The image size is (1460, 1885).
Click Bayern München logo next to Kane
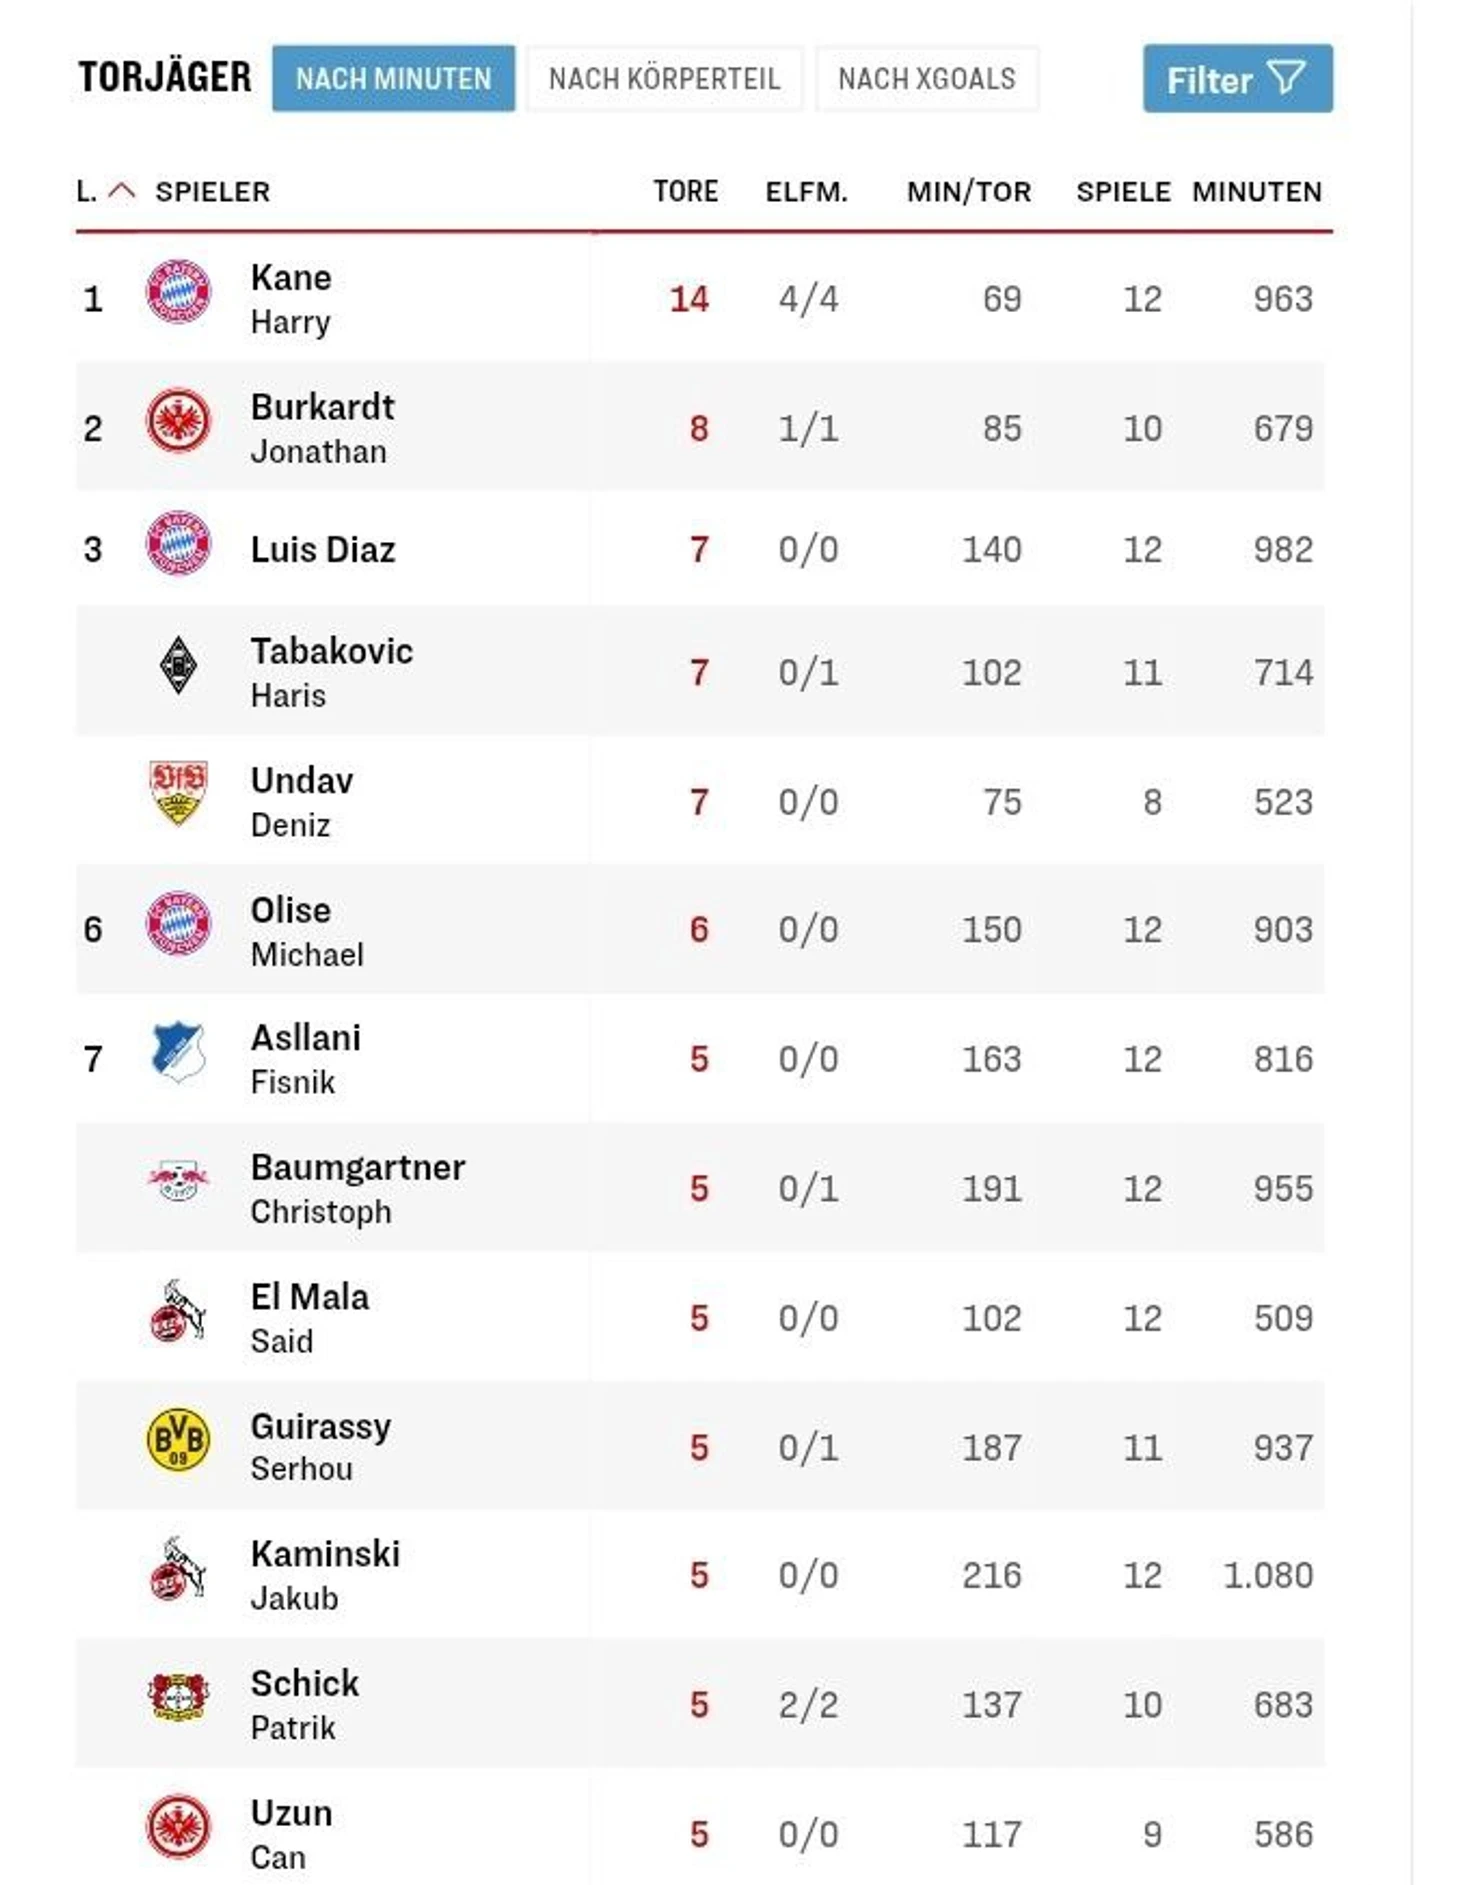178,292
